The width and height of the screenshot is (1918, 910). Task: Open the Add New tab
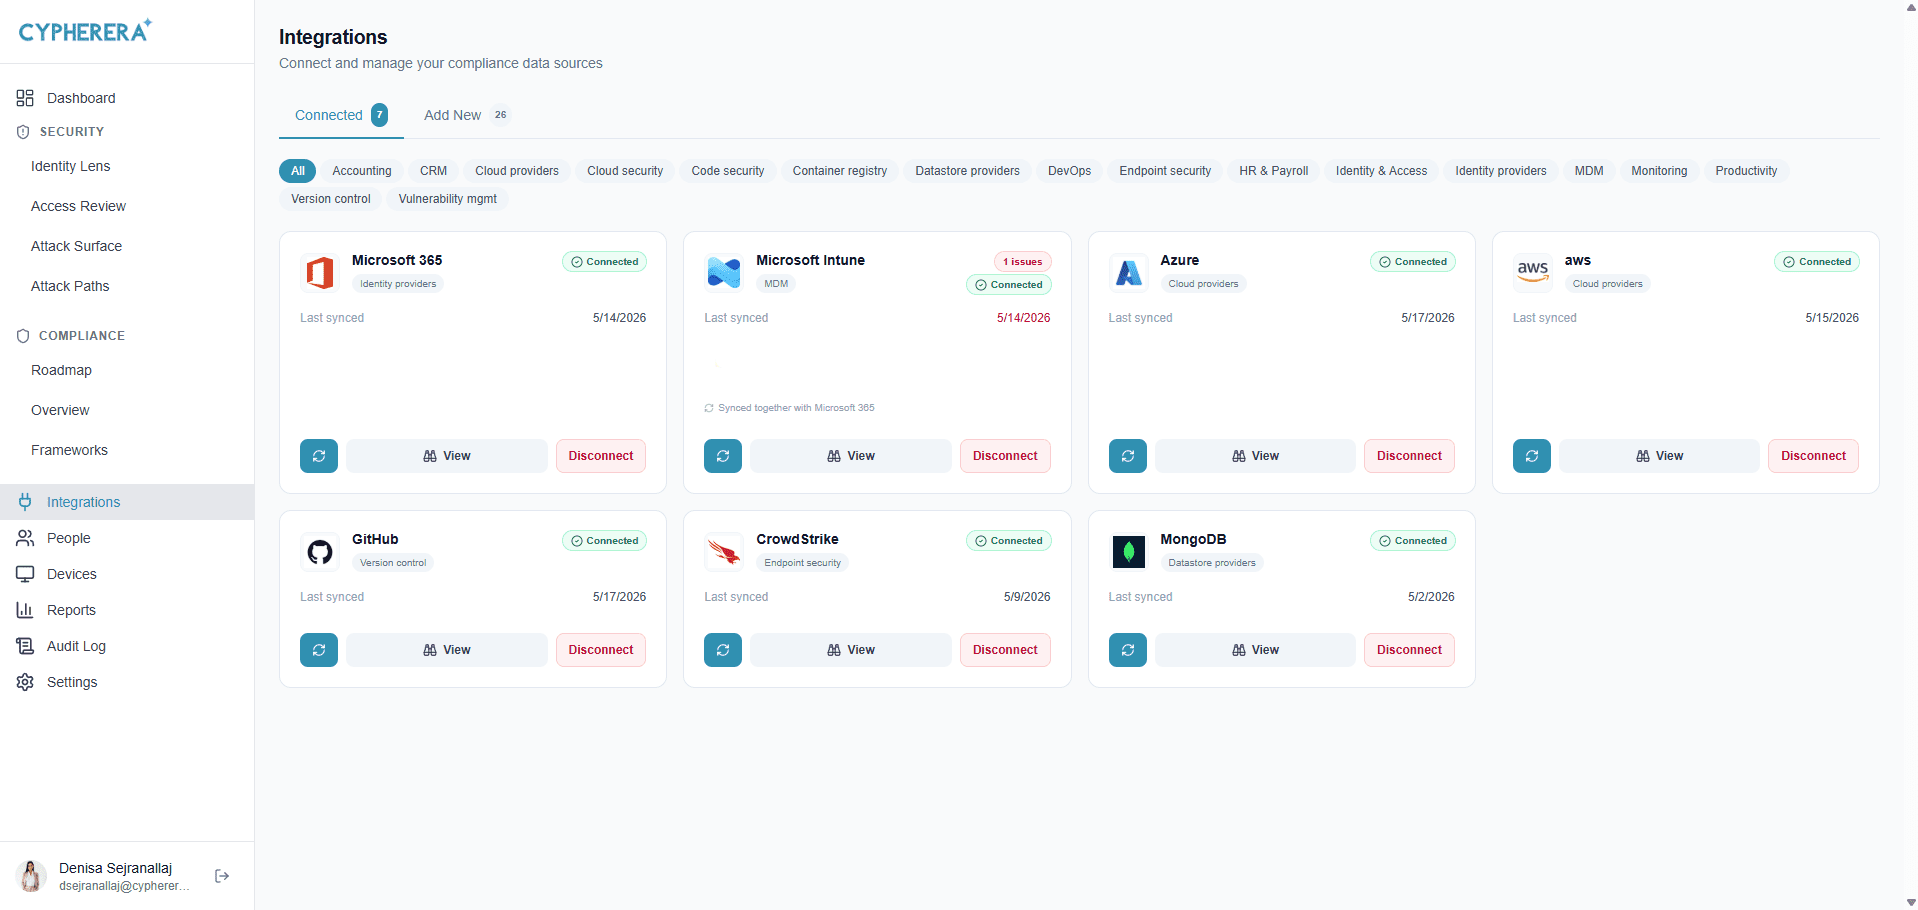467,115
